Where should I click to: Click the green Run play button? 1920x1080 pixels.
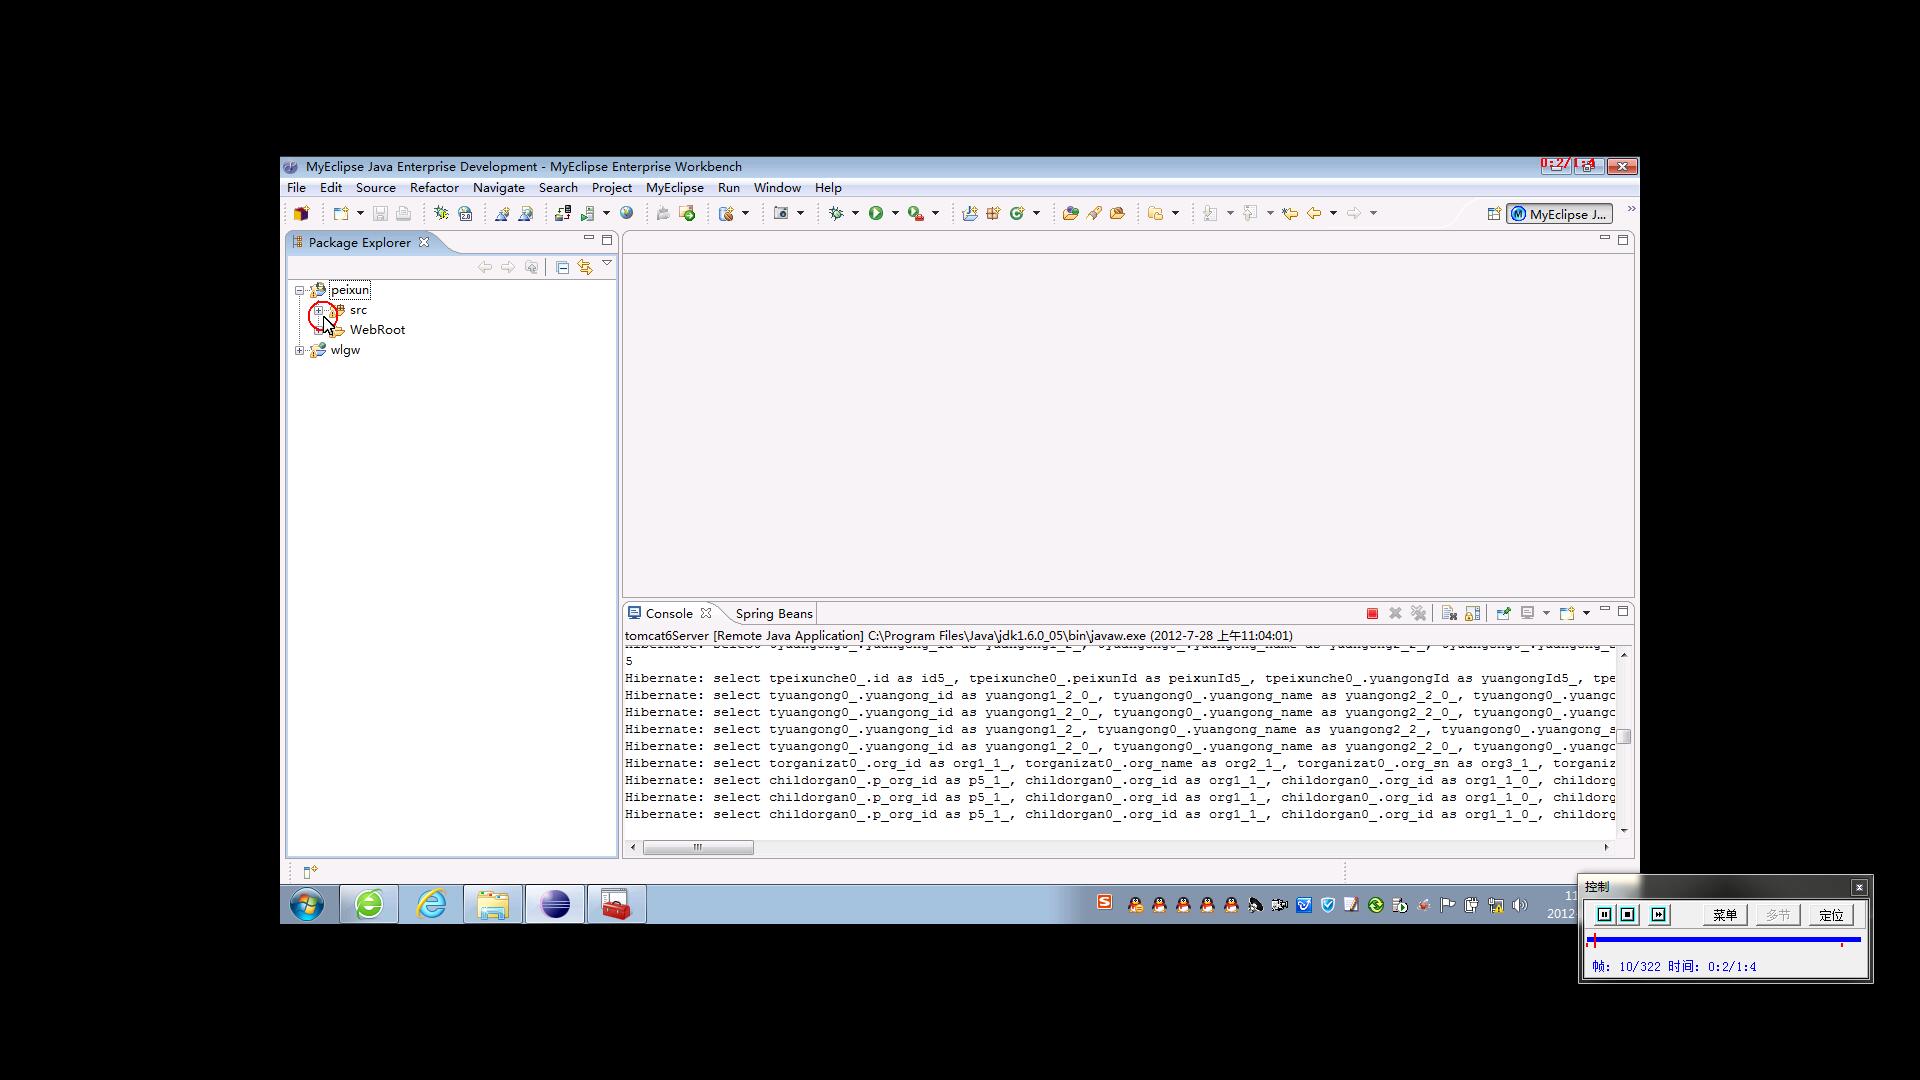pyautogui.click(x=876, y=213)
